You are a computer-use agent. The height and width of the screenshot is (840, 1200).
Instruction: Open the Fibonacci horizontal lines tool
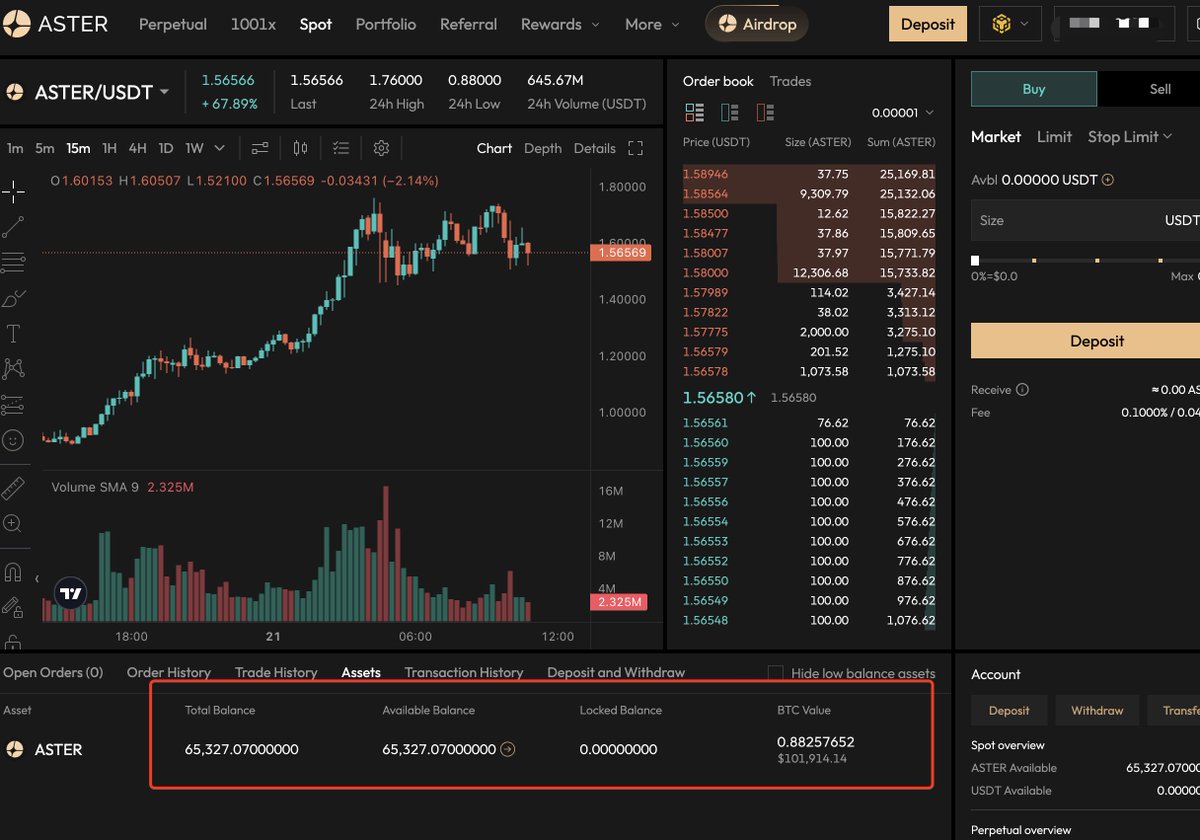[13, 262]
